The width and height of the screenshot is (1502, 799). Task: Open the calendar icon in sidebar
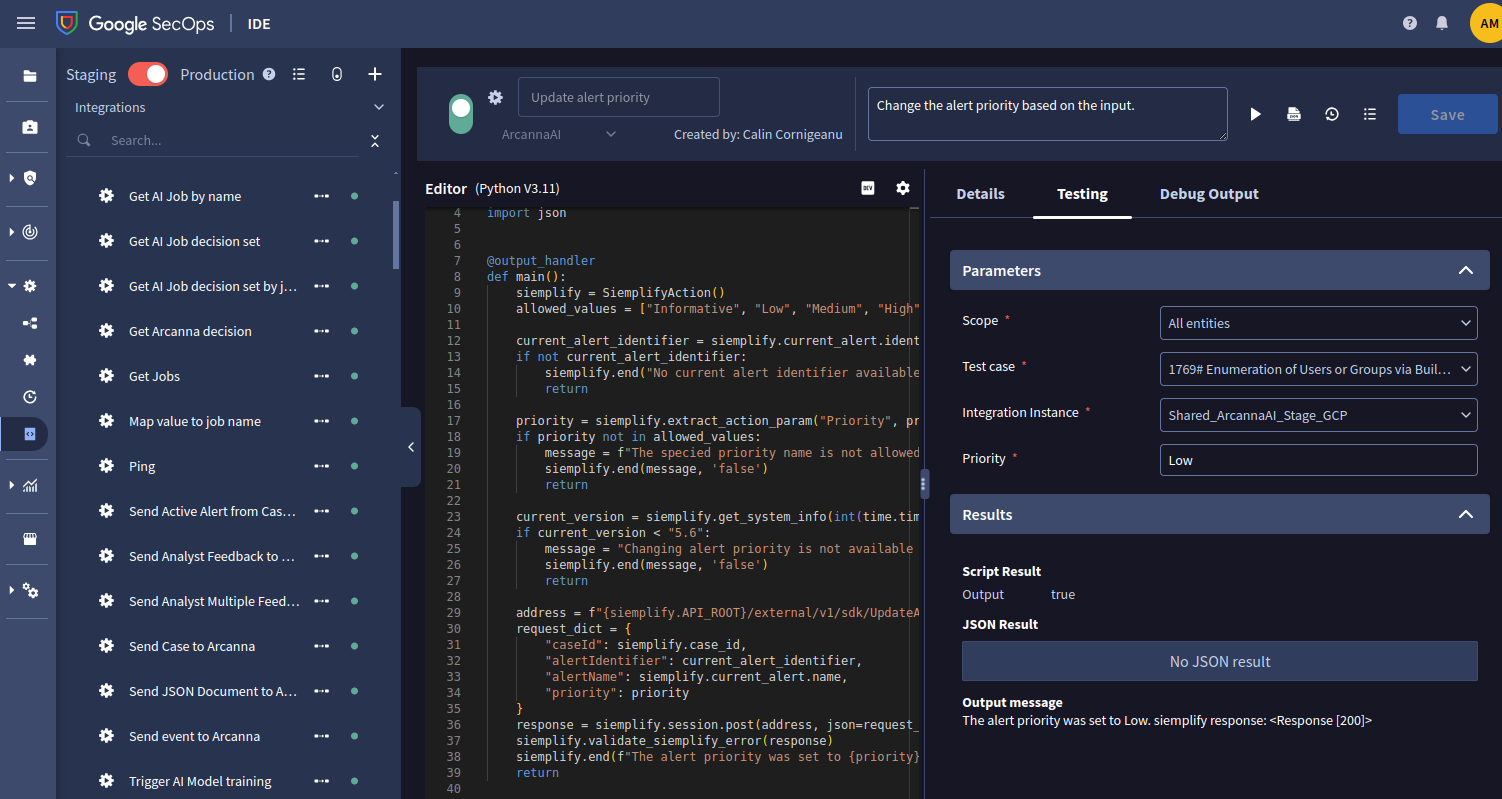tap(30, 539)
